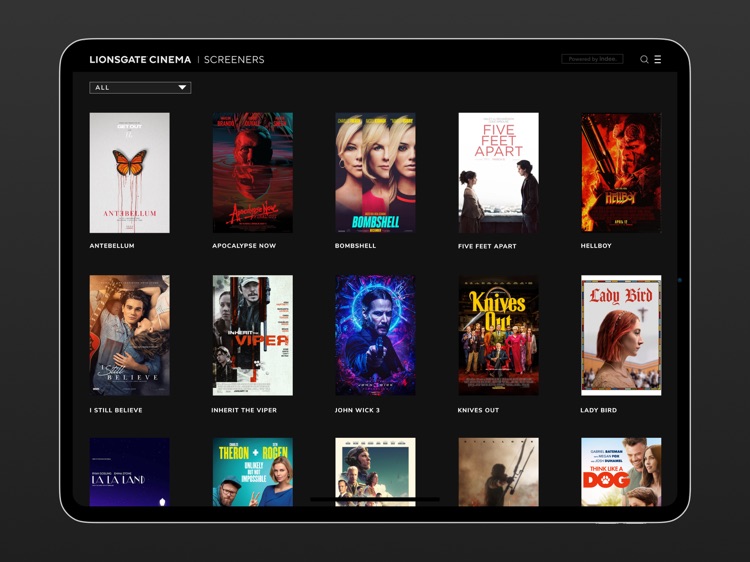Click the BOMBSHELL title text

355,246
